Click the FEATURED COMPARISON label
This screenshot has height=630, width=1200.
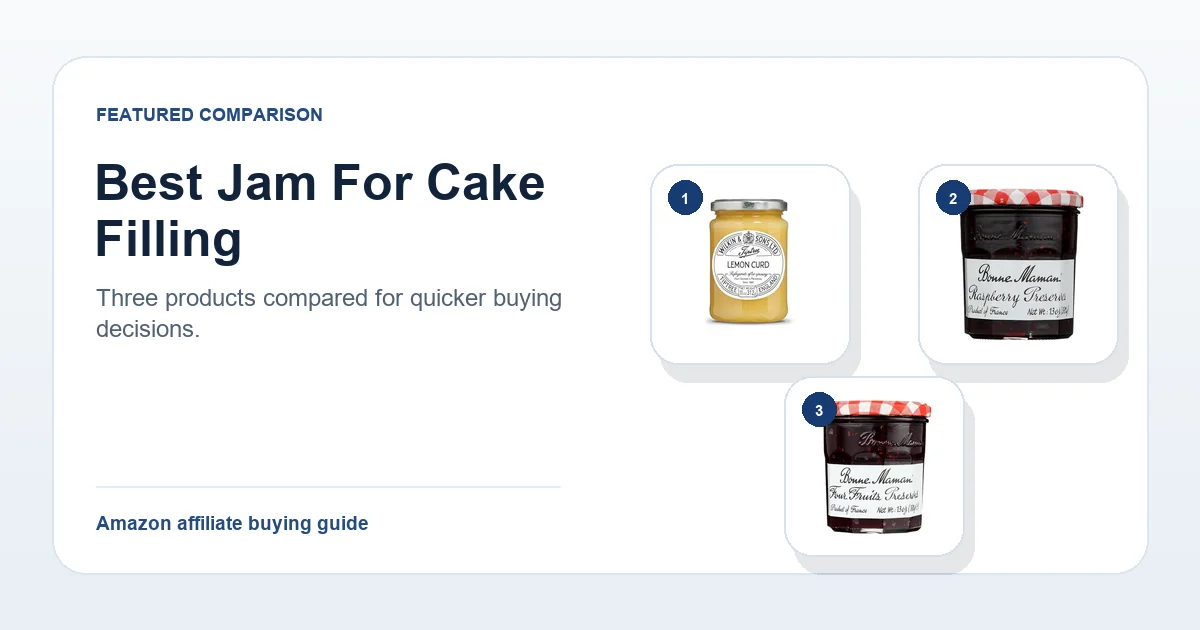pyautogui.click(x=209, y=115)
